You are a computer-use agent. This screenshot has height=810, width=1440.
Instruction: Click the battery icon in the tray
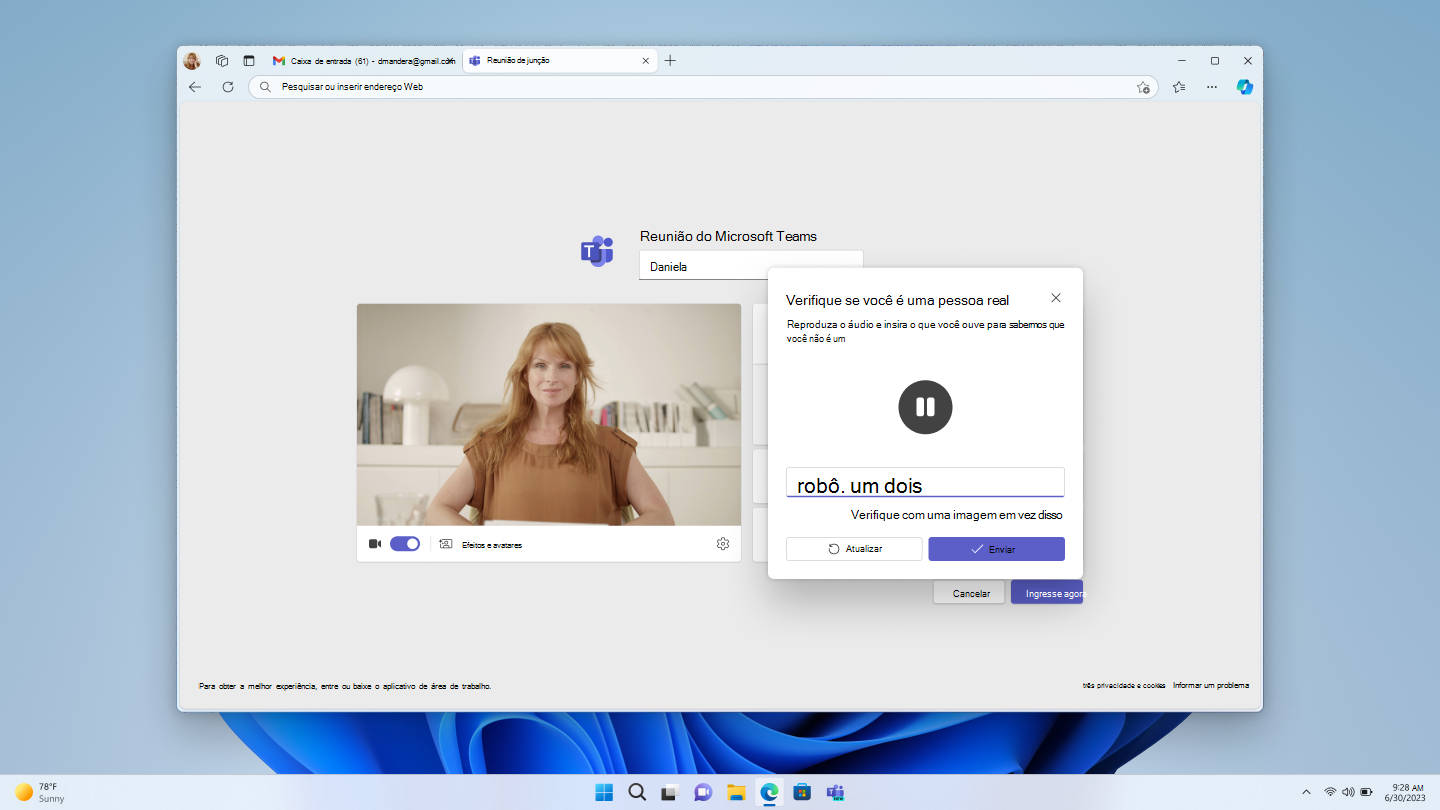coord(1366,792)
